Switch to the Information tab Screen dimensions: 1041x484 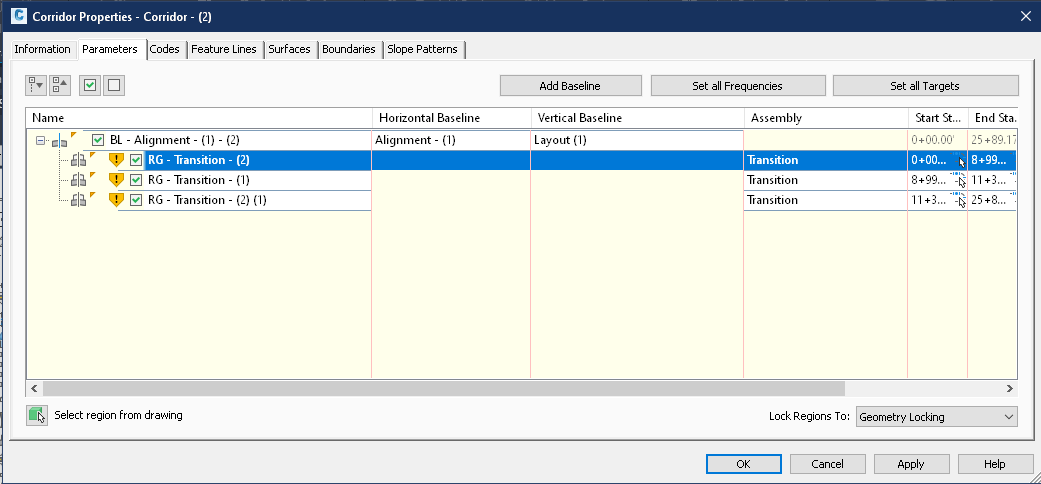42,49
